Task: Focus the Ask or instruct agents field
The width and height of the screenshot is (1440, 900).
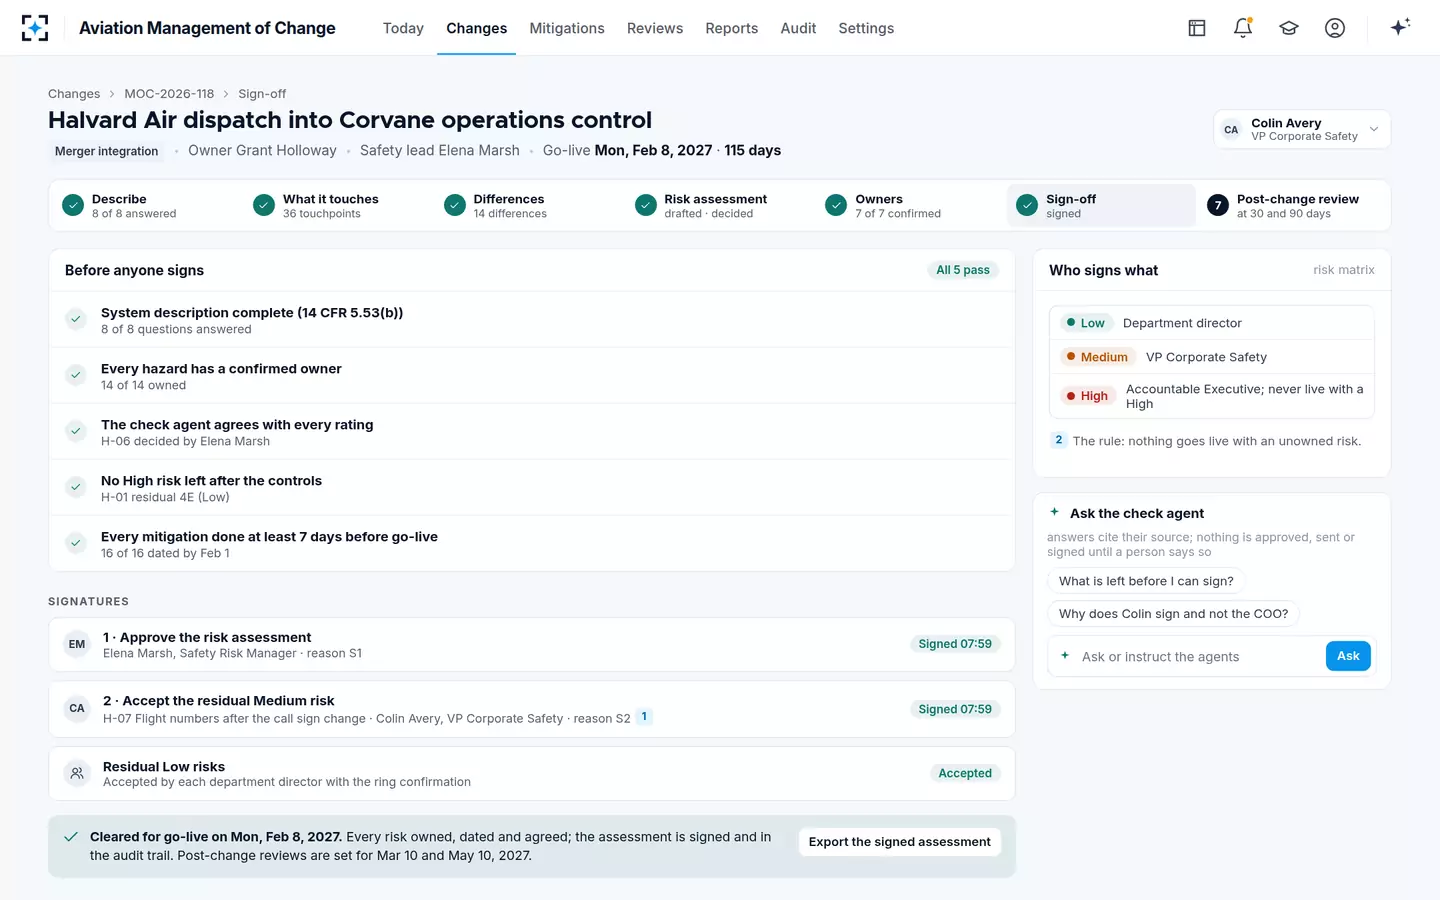Action: click(x=1196, y=656)
